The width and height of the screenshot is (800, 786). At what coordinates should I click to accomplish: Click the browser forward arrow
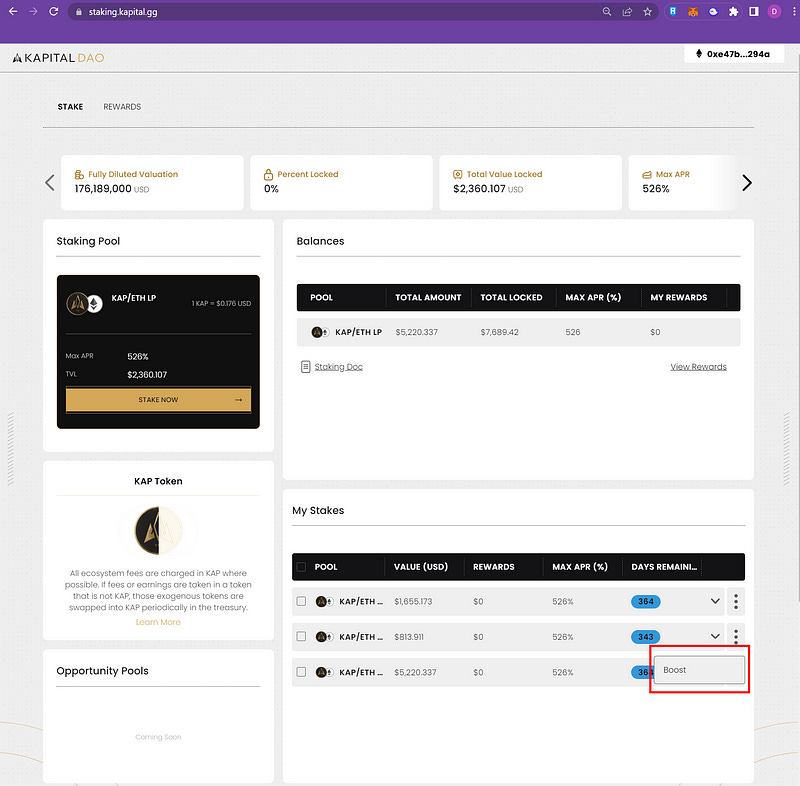(33, 11)
